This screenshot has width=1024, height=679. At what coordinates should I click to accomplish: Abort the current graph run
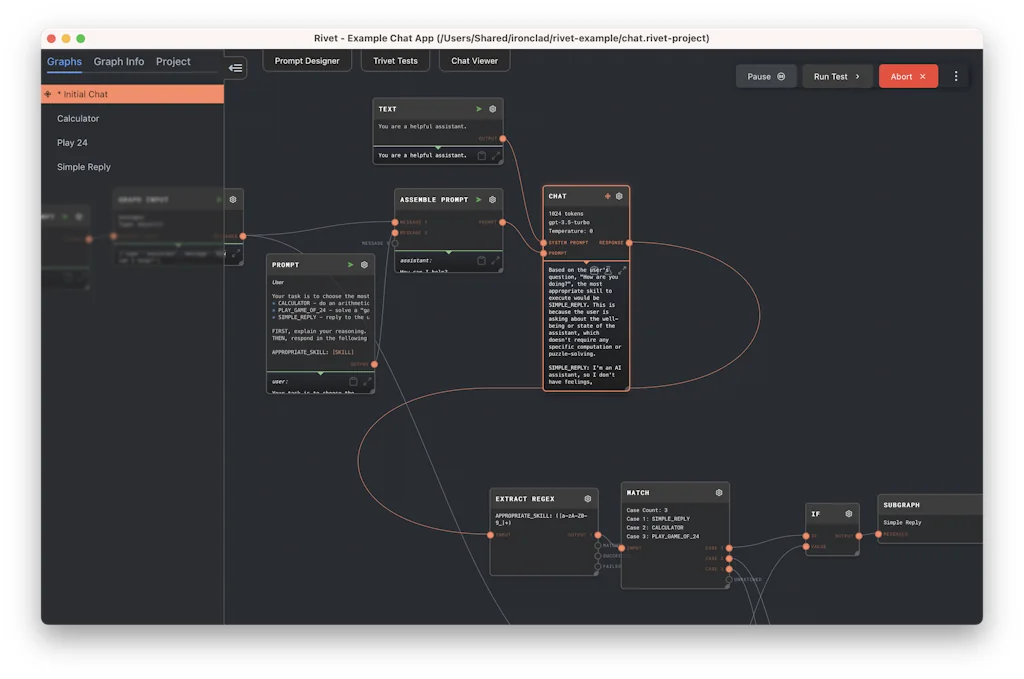point(907,75)
